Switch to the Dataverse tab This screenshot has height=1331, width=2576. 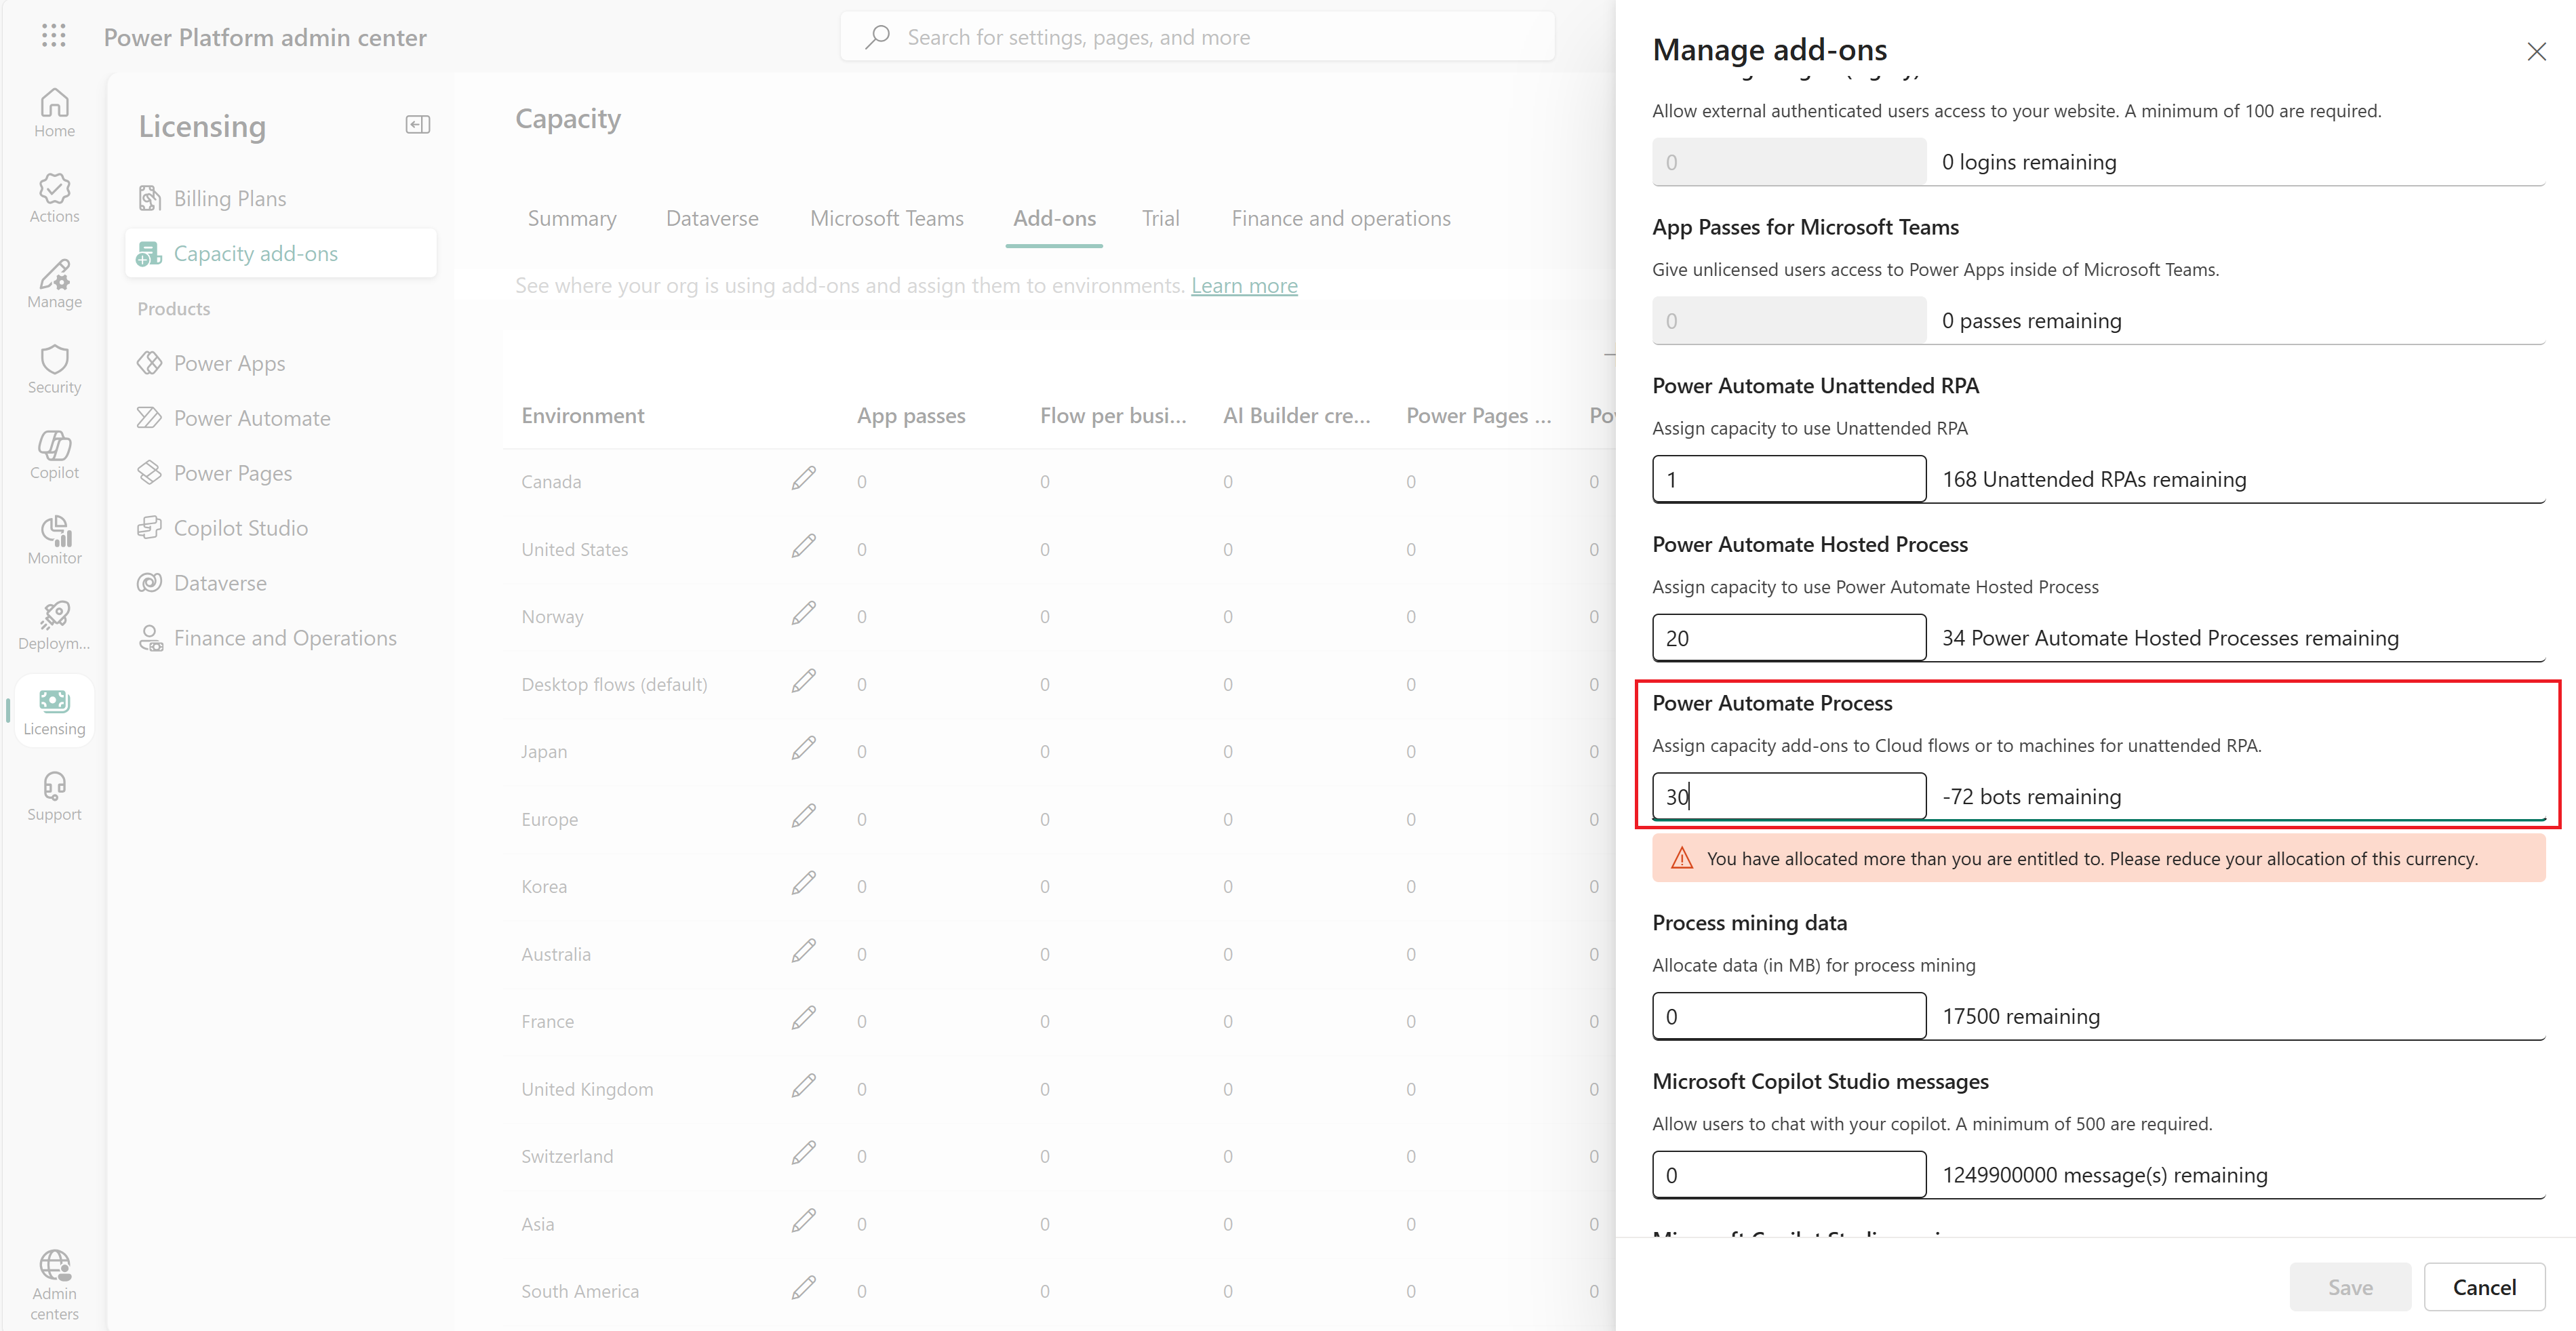[712, 219]
